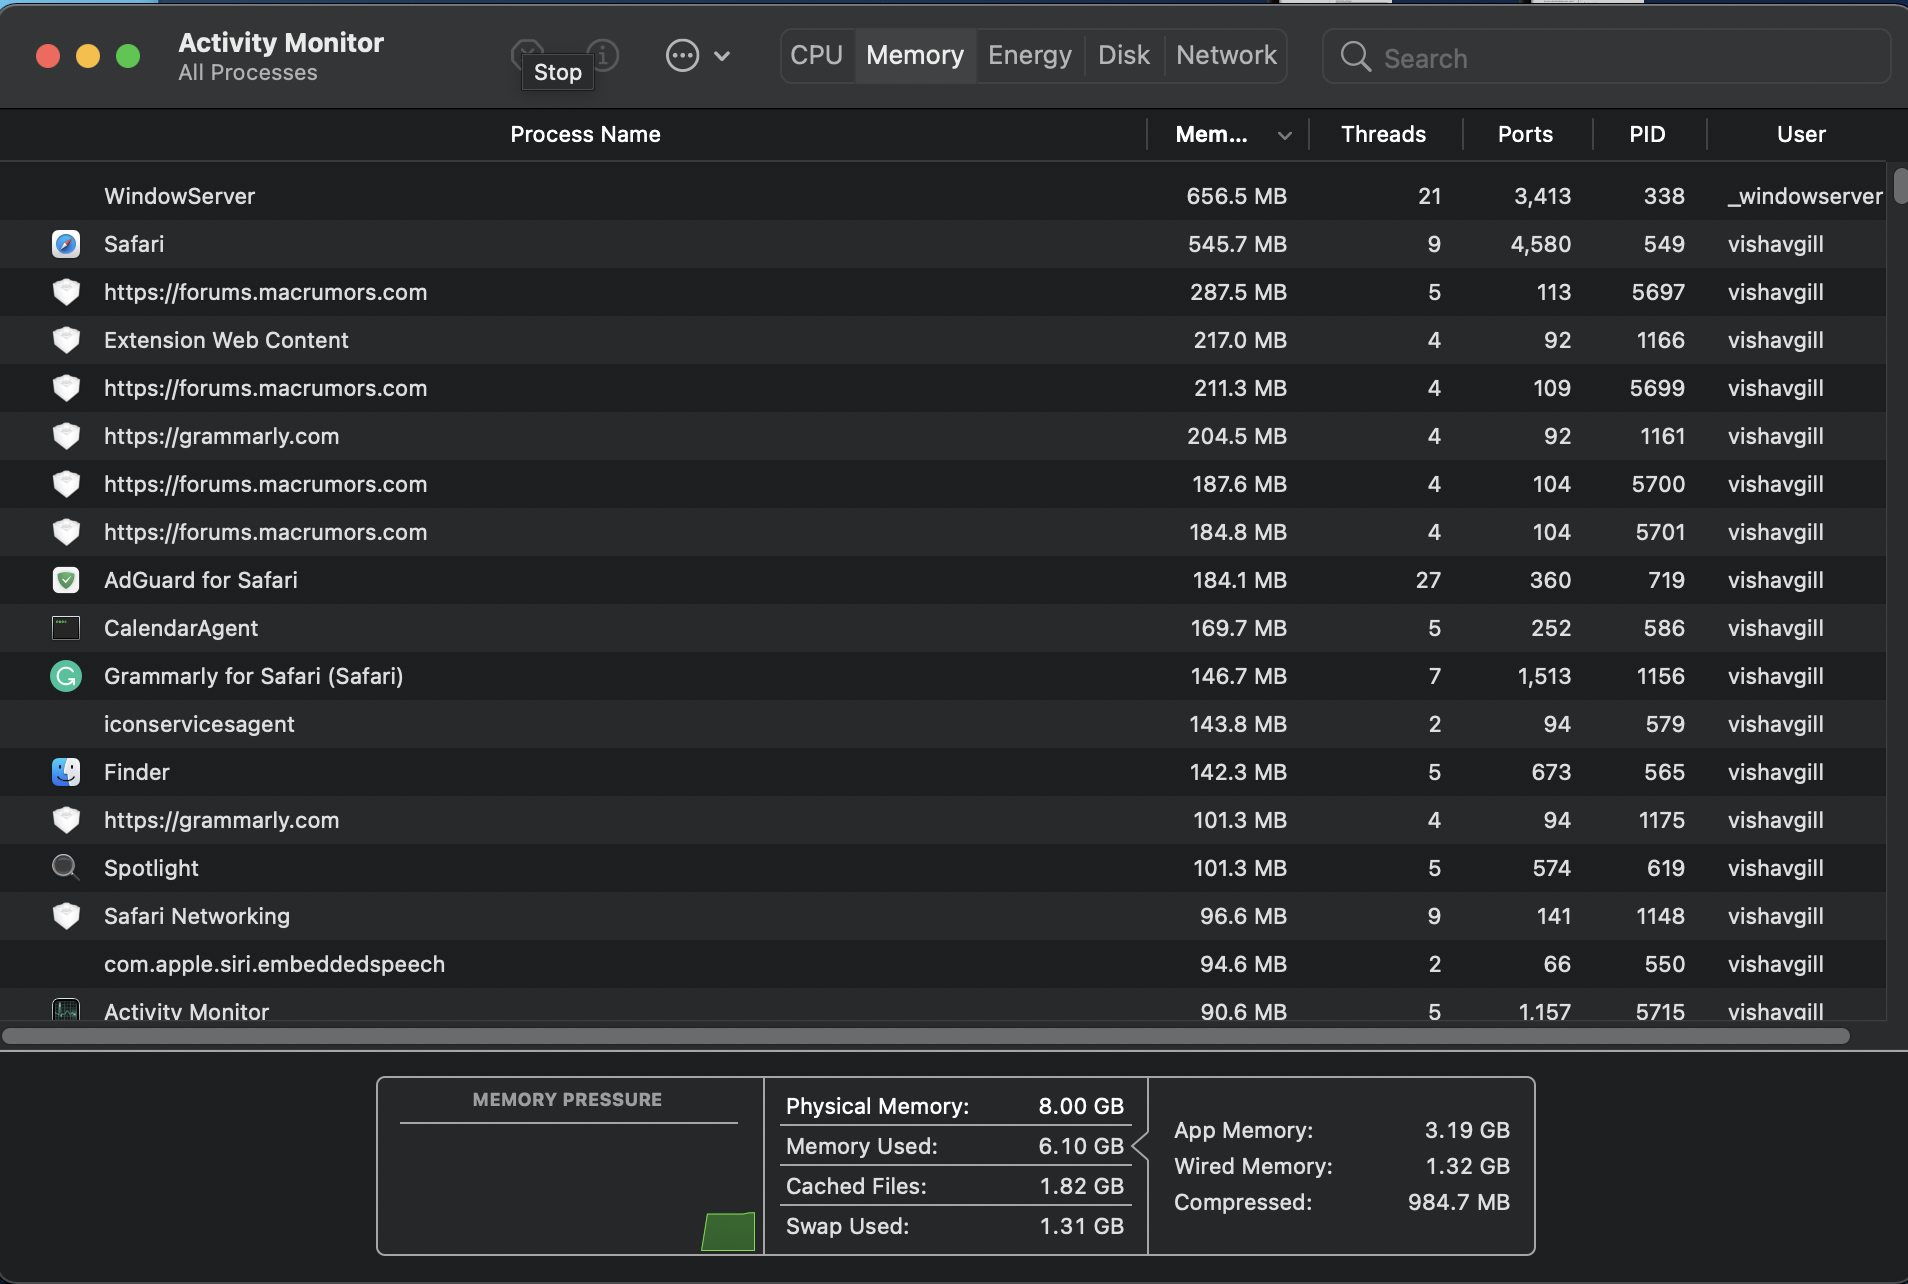The image size is (1908, 1284).
Task: Click the Finder face icon
Action: click(66, 772)
